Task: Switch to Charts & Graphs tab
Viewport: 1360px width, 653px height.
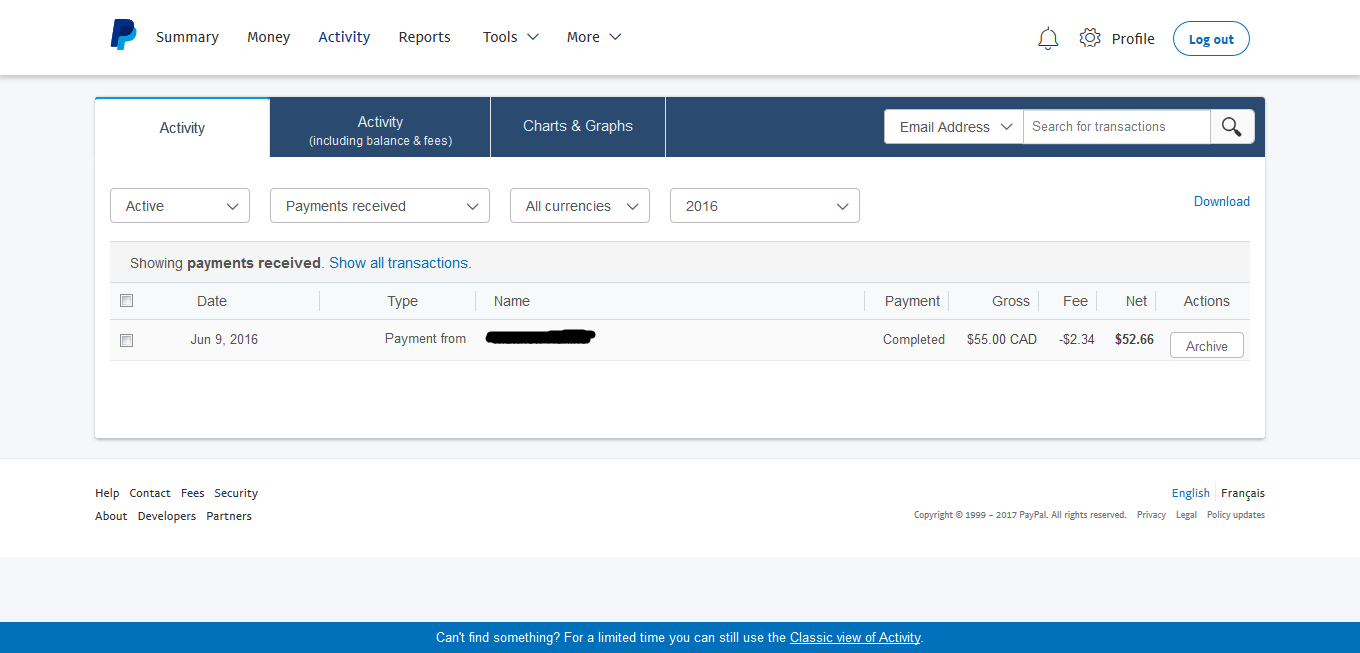Action: tap(578, 126)
